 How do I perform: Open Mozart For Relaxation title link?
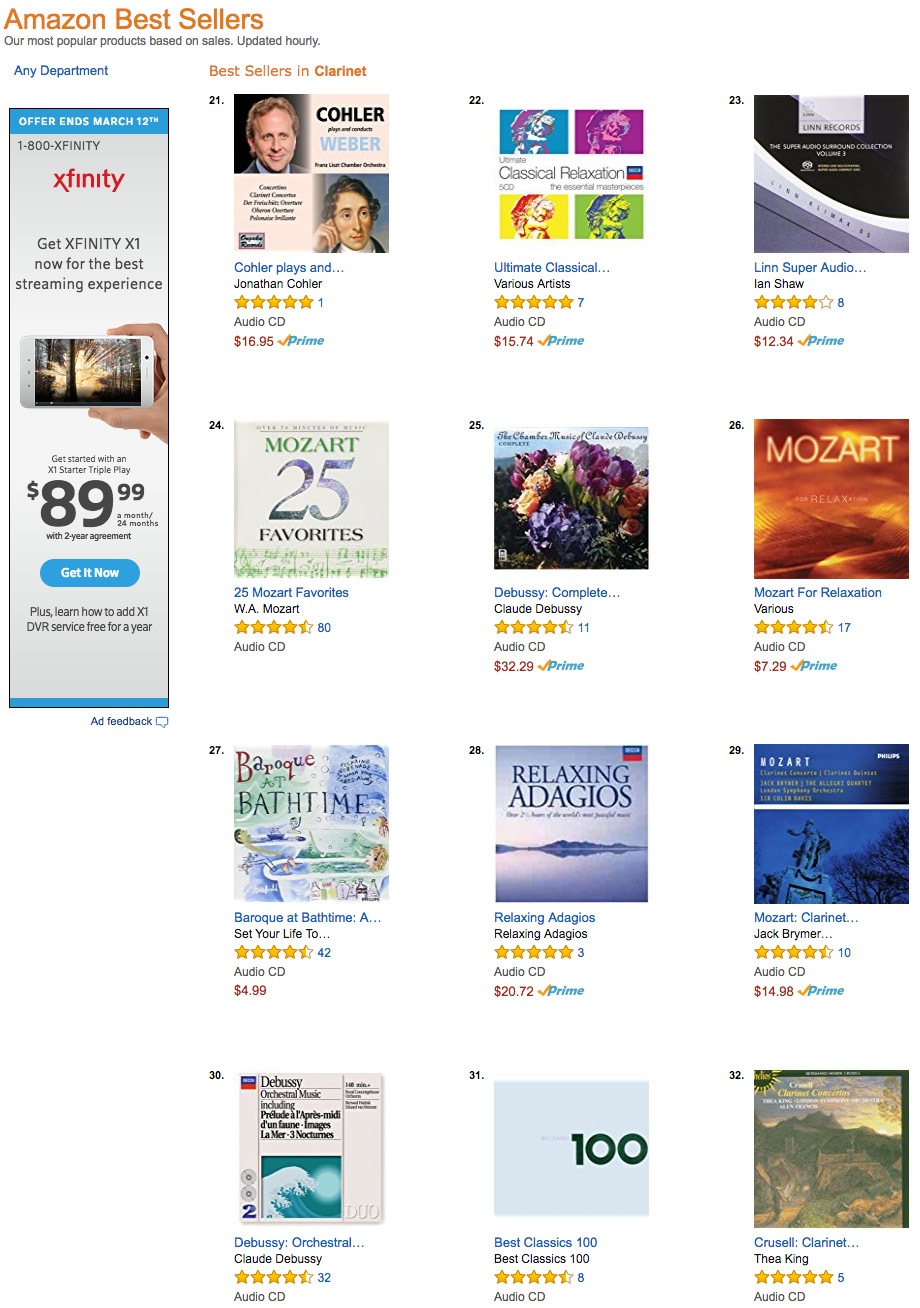point(818,593)
